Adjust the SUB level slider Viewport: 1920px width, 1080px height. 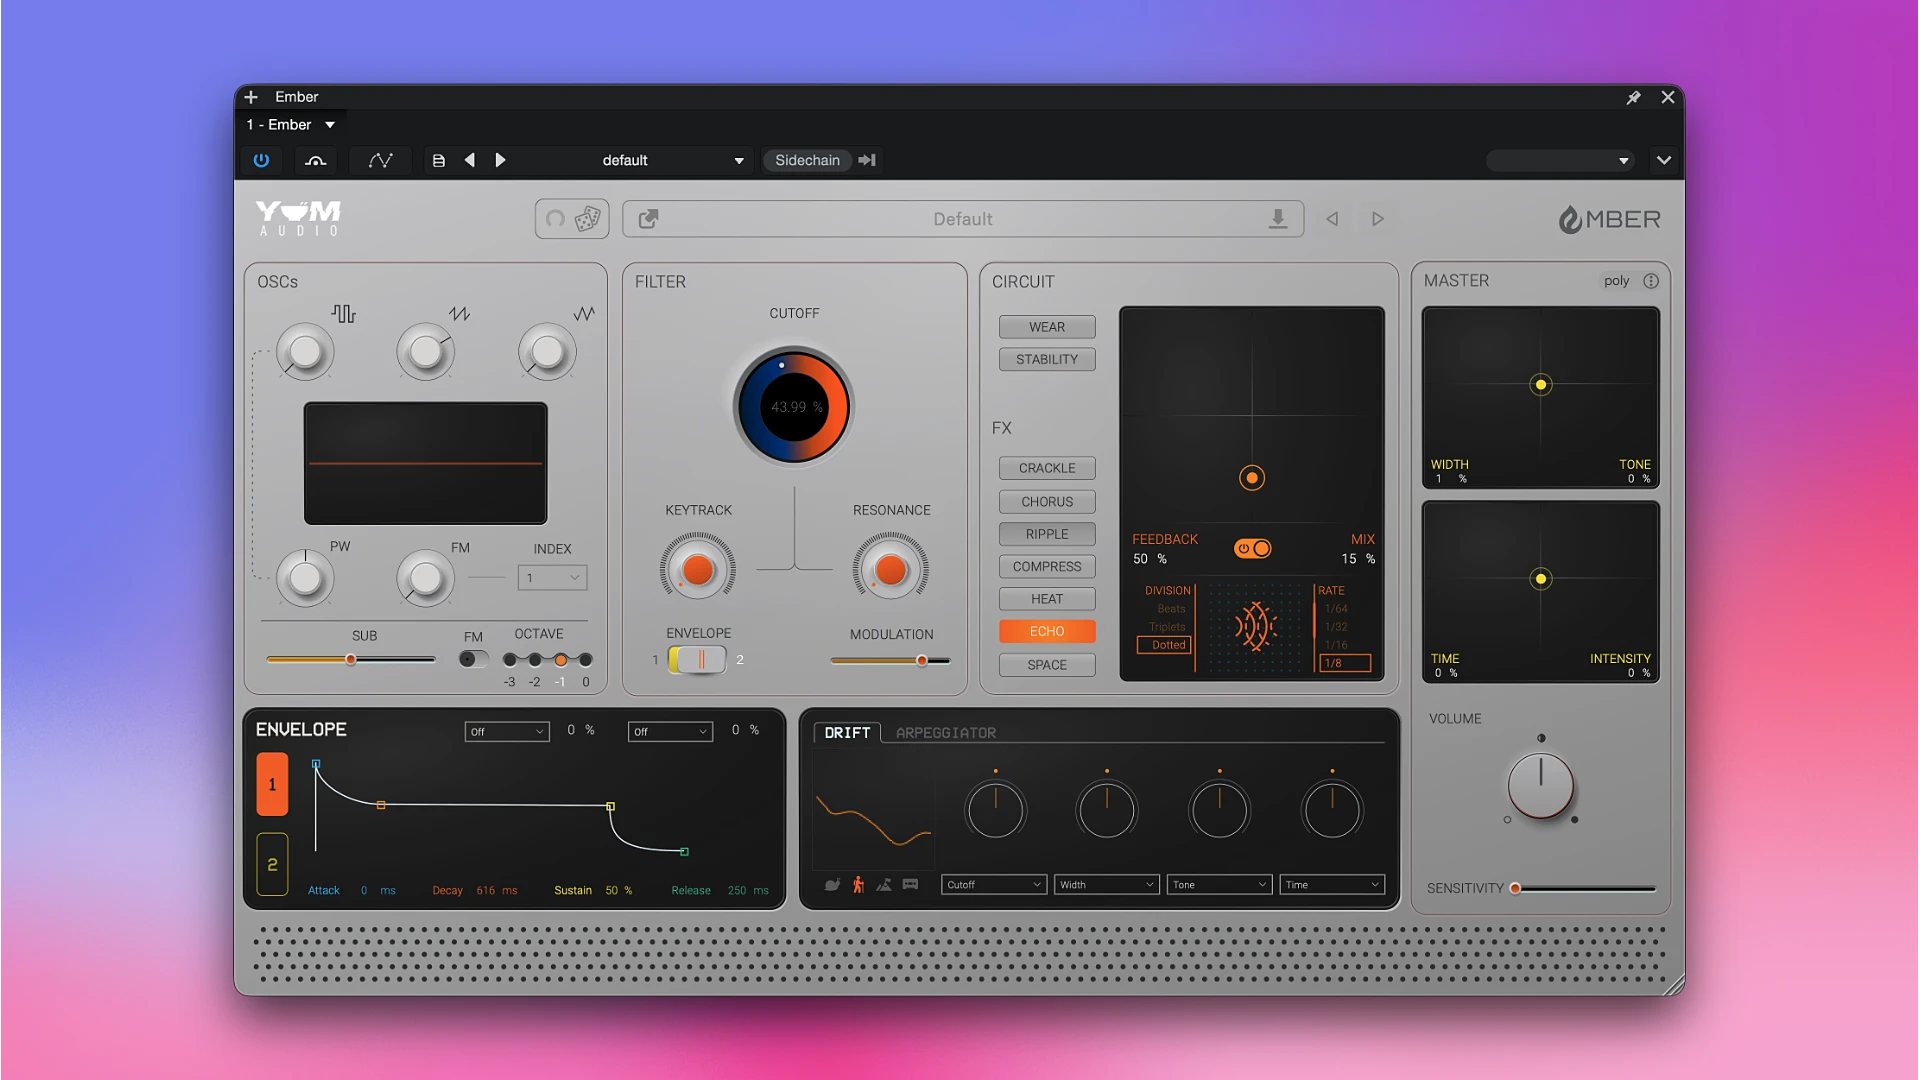351,659
